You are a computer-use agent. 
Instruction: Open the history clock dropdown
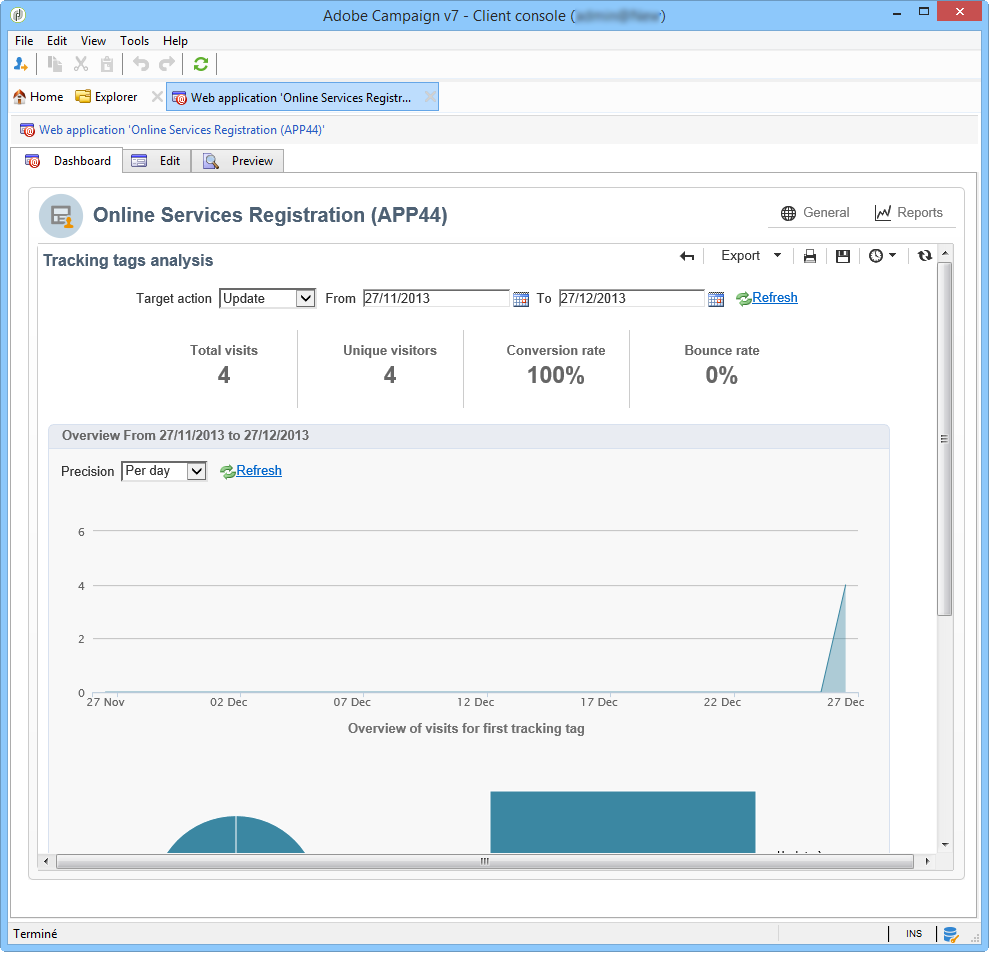coord(882,256)
